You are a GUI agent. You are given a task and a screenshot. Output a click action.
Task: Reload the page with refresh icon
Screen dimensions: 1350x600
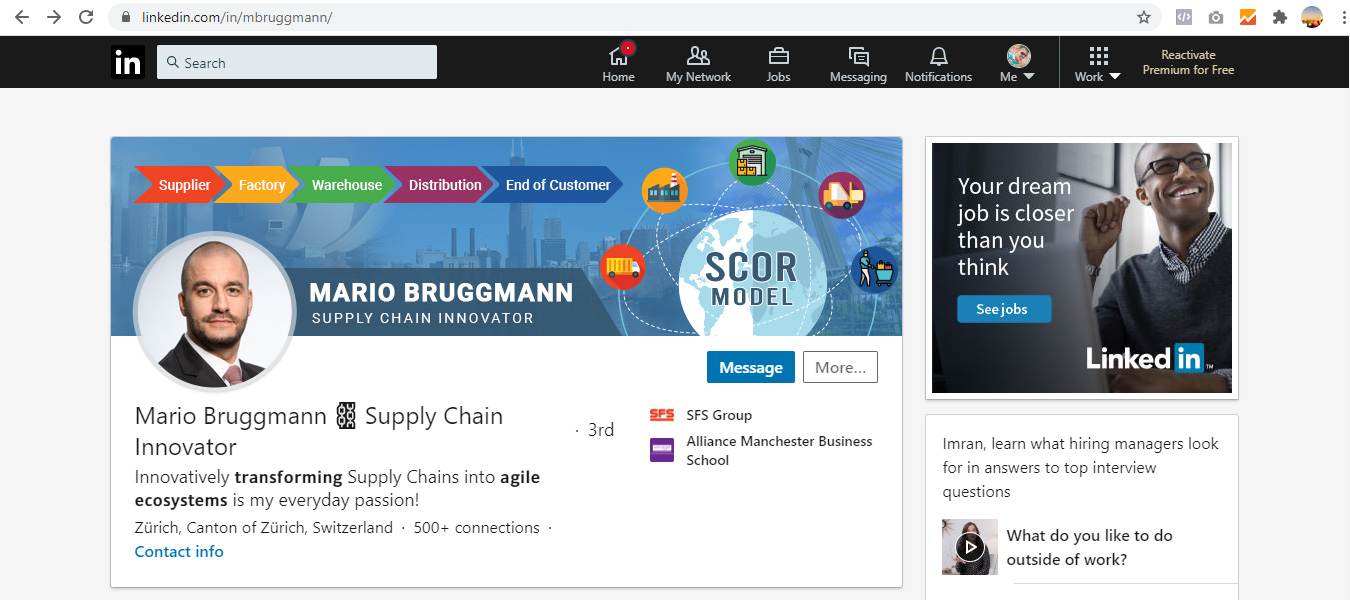point(86,17)
